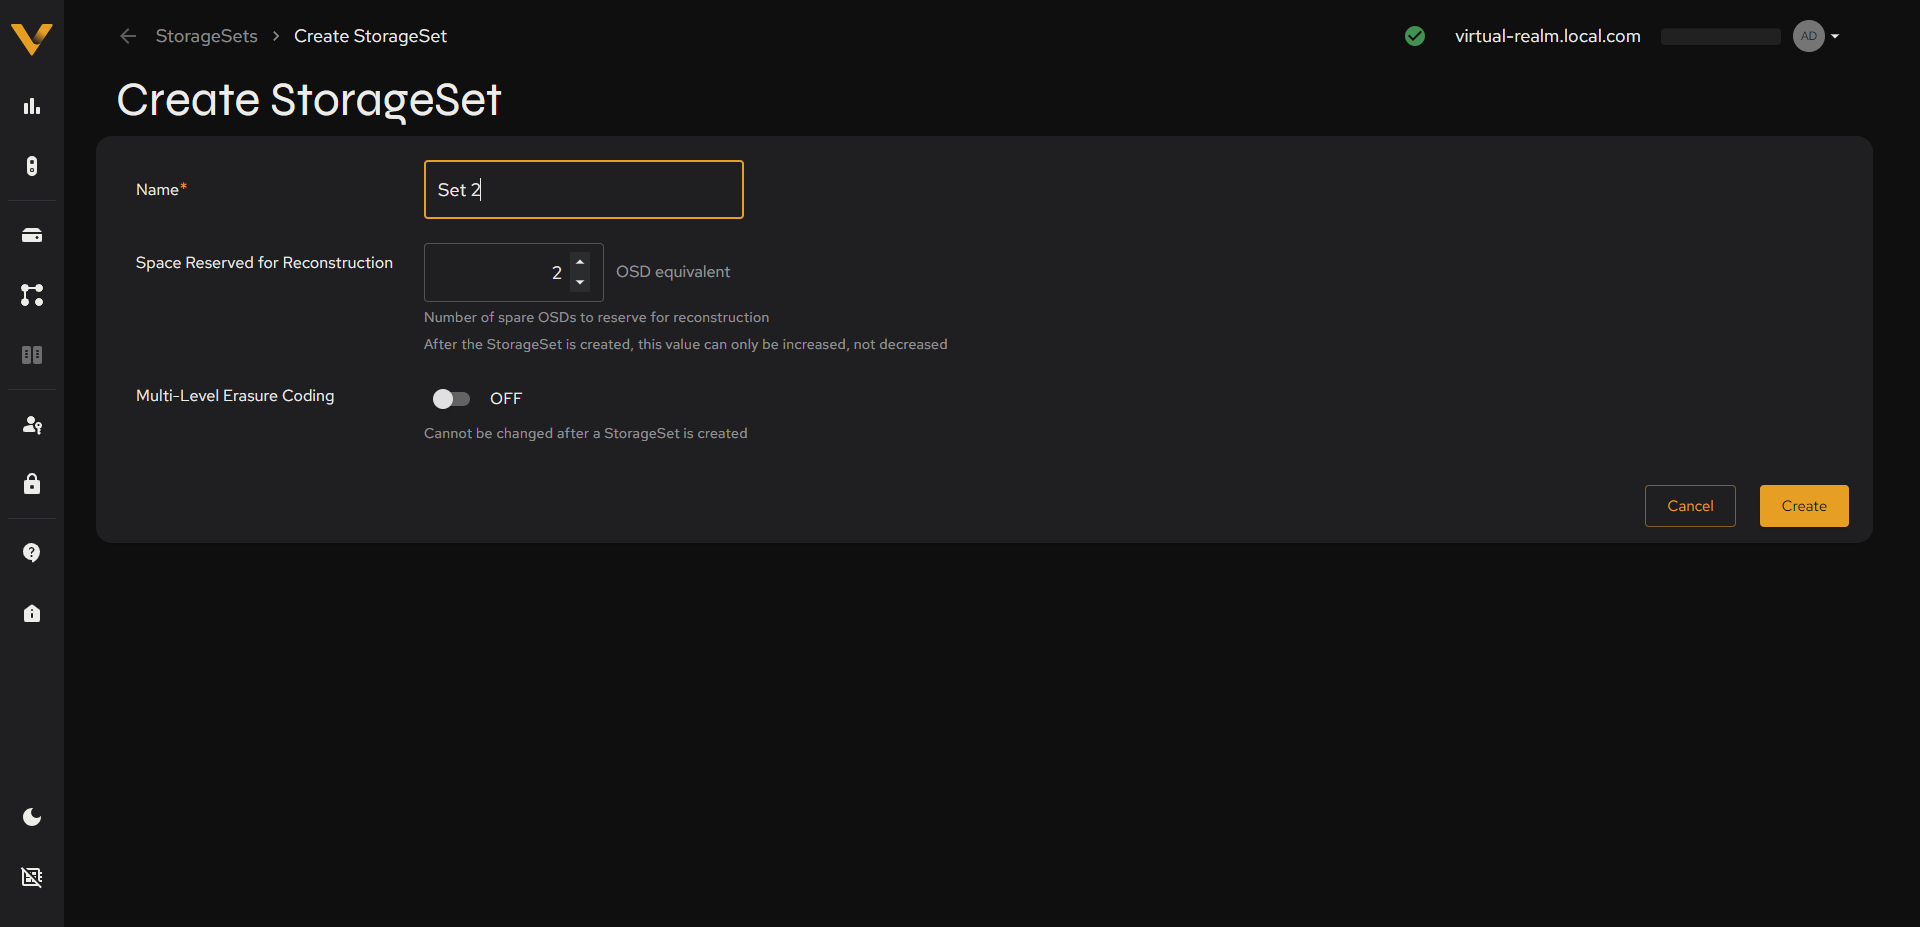Open the traffic-light status icon in sidebar
Screen dimensions: 1920x927
[32, 166]
